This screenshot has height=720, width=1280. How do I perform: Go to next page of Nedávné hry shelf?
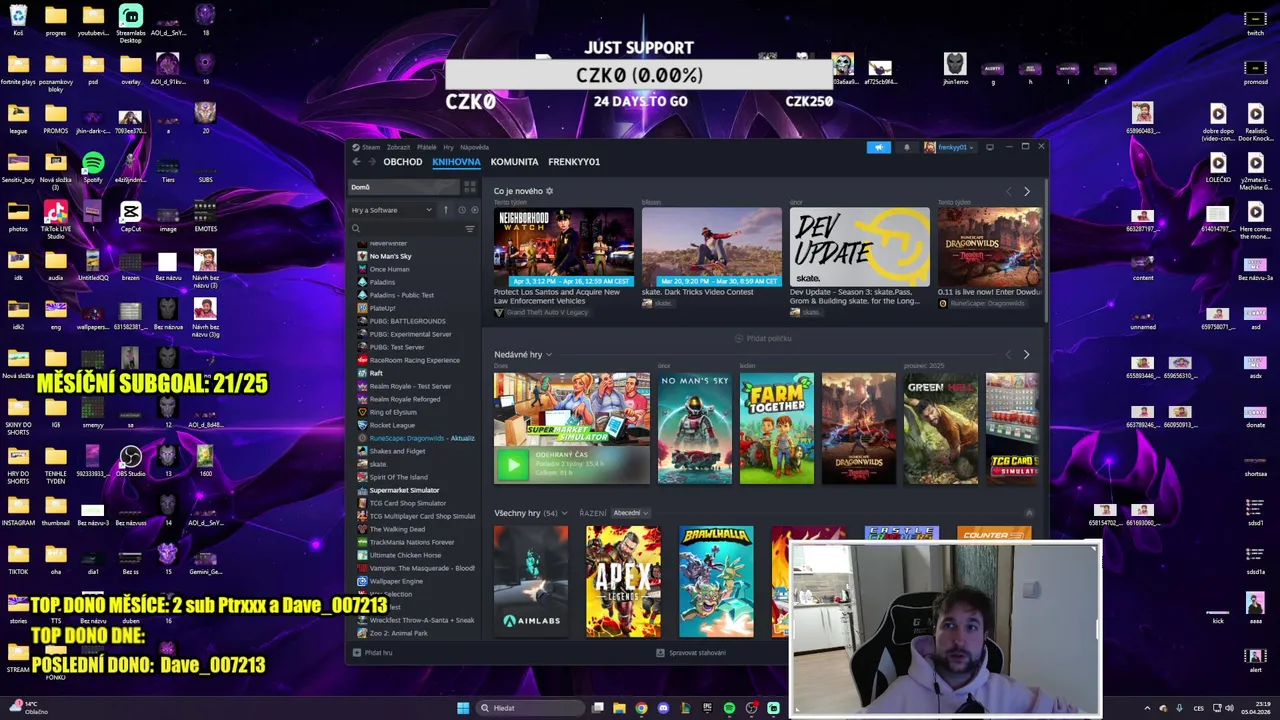(x=1026, y=355)
